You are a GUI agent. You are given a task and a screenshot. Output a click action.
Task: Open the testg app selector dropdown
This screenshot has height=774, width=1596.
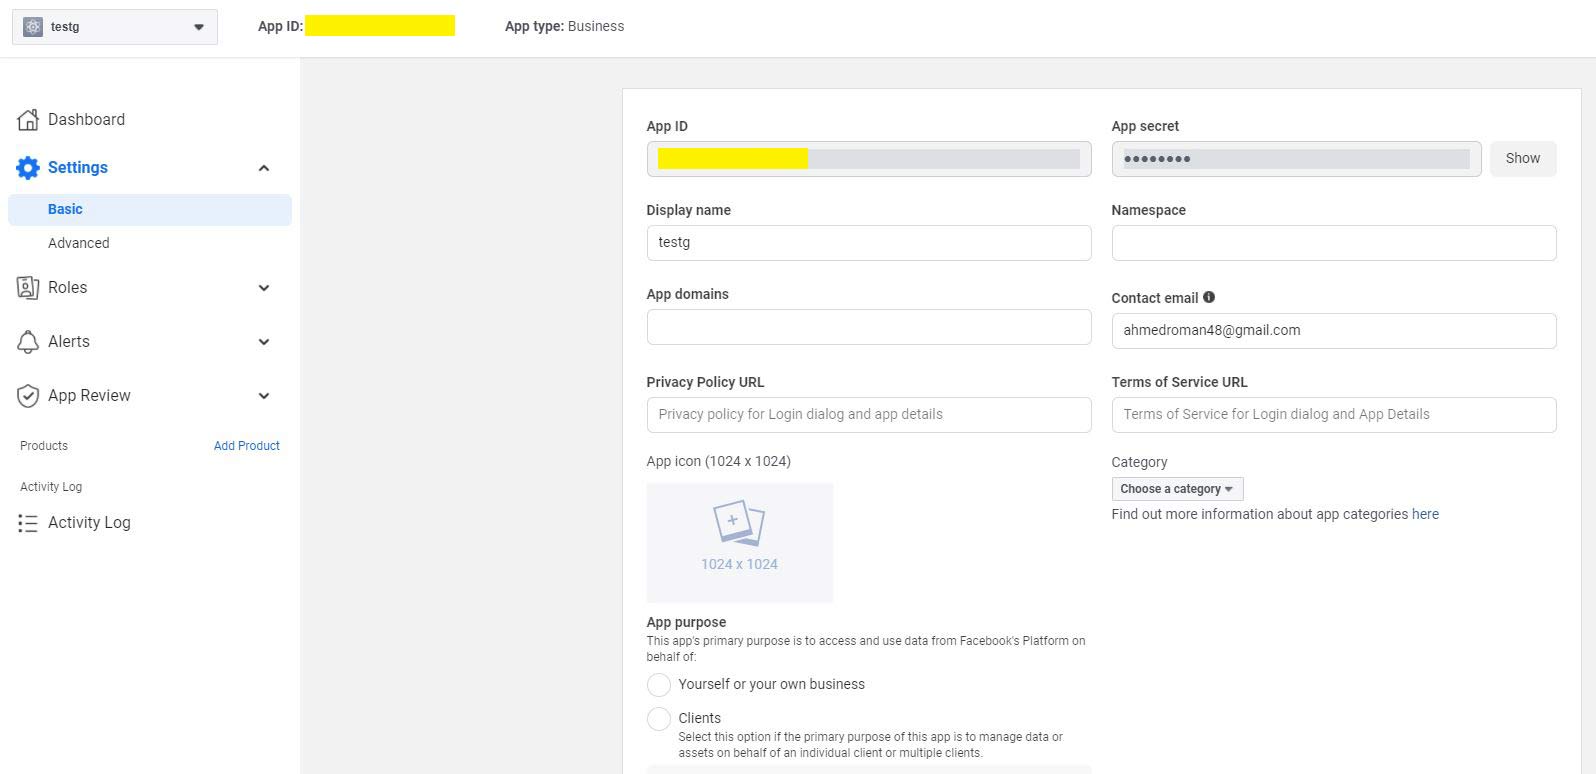[x=115, y=27]
